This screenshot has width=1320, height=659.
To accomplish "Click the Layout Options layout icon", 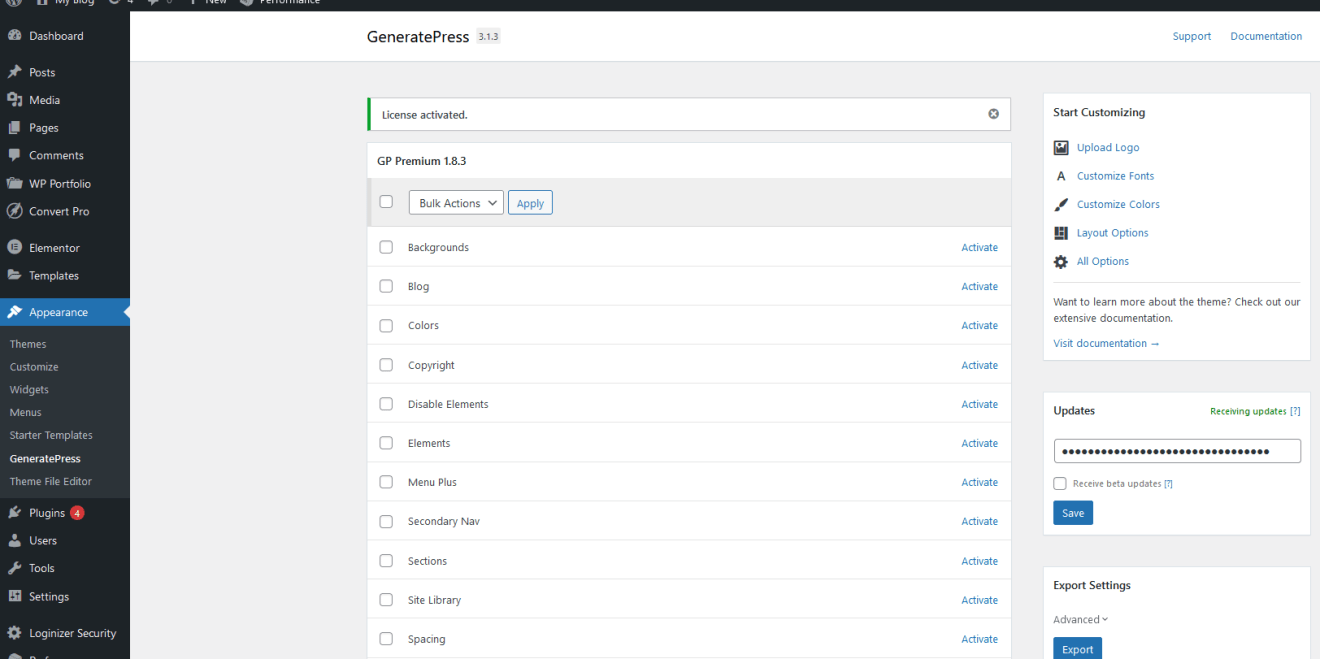I will point(1060,232).
